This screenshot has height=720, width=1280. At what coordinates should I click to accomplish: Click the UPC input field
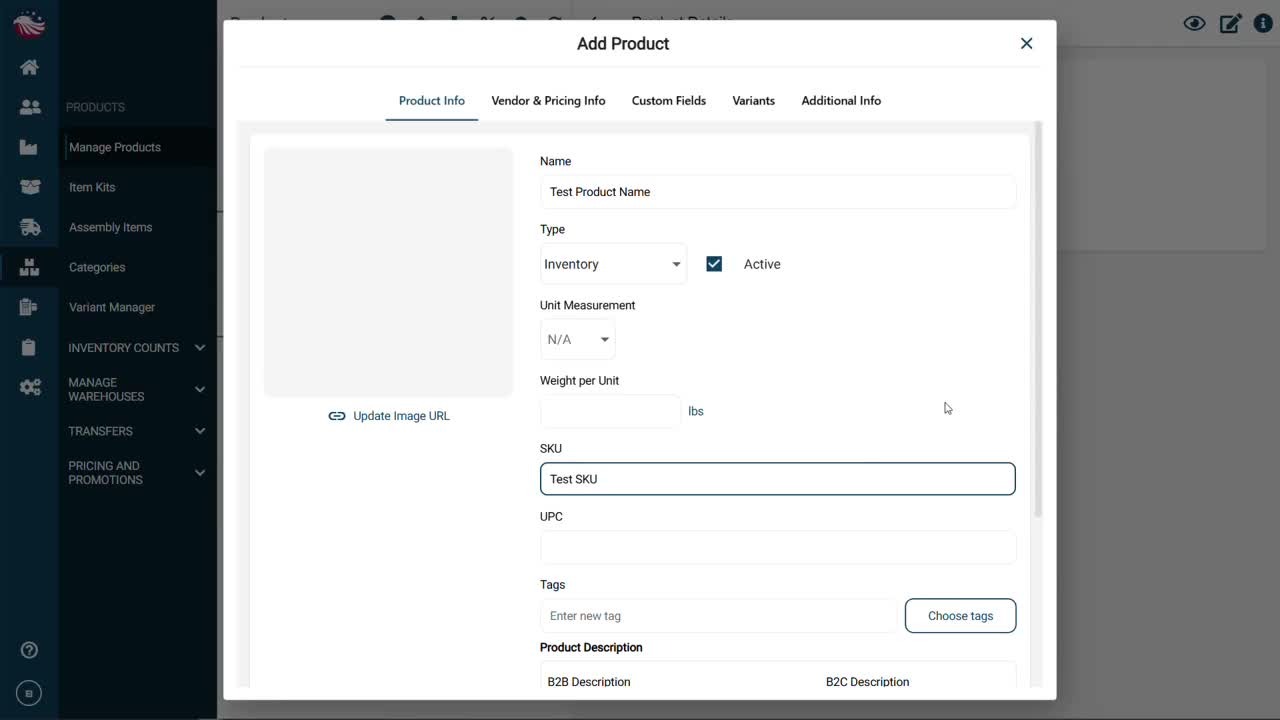pos(778,547)
